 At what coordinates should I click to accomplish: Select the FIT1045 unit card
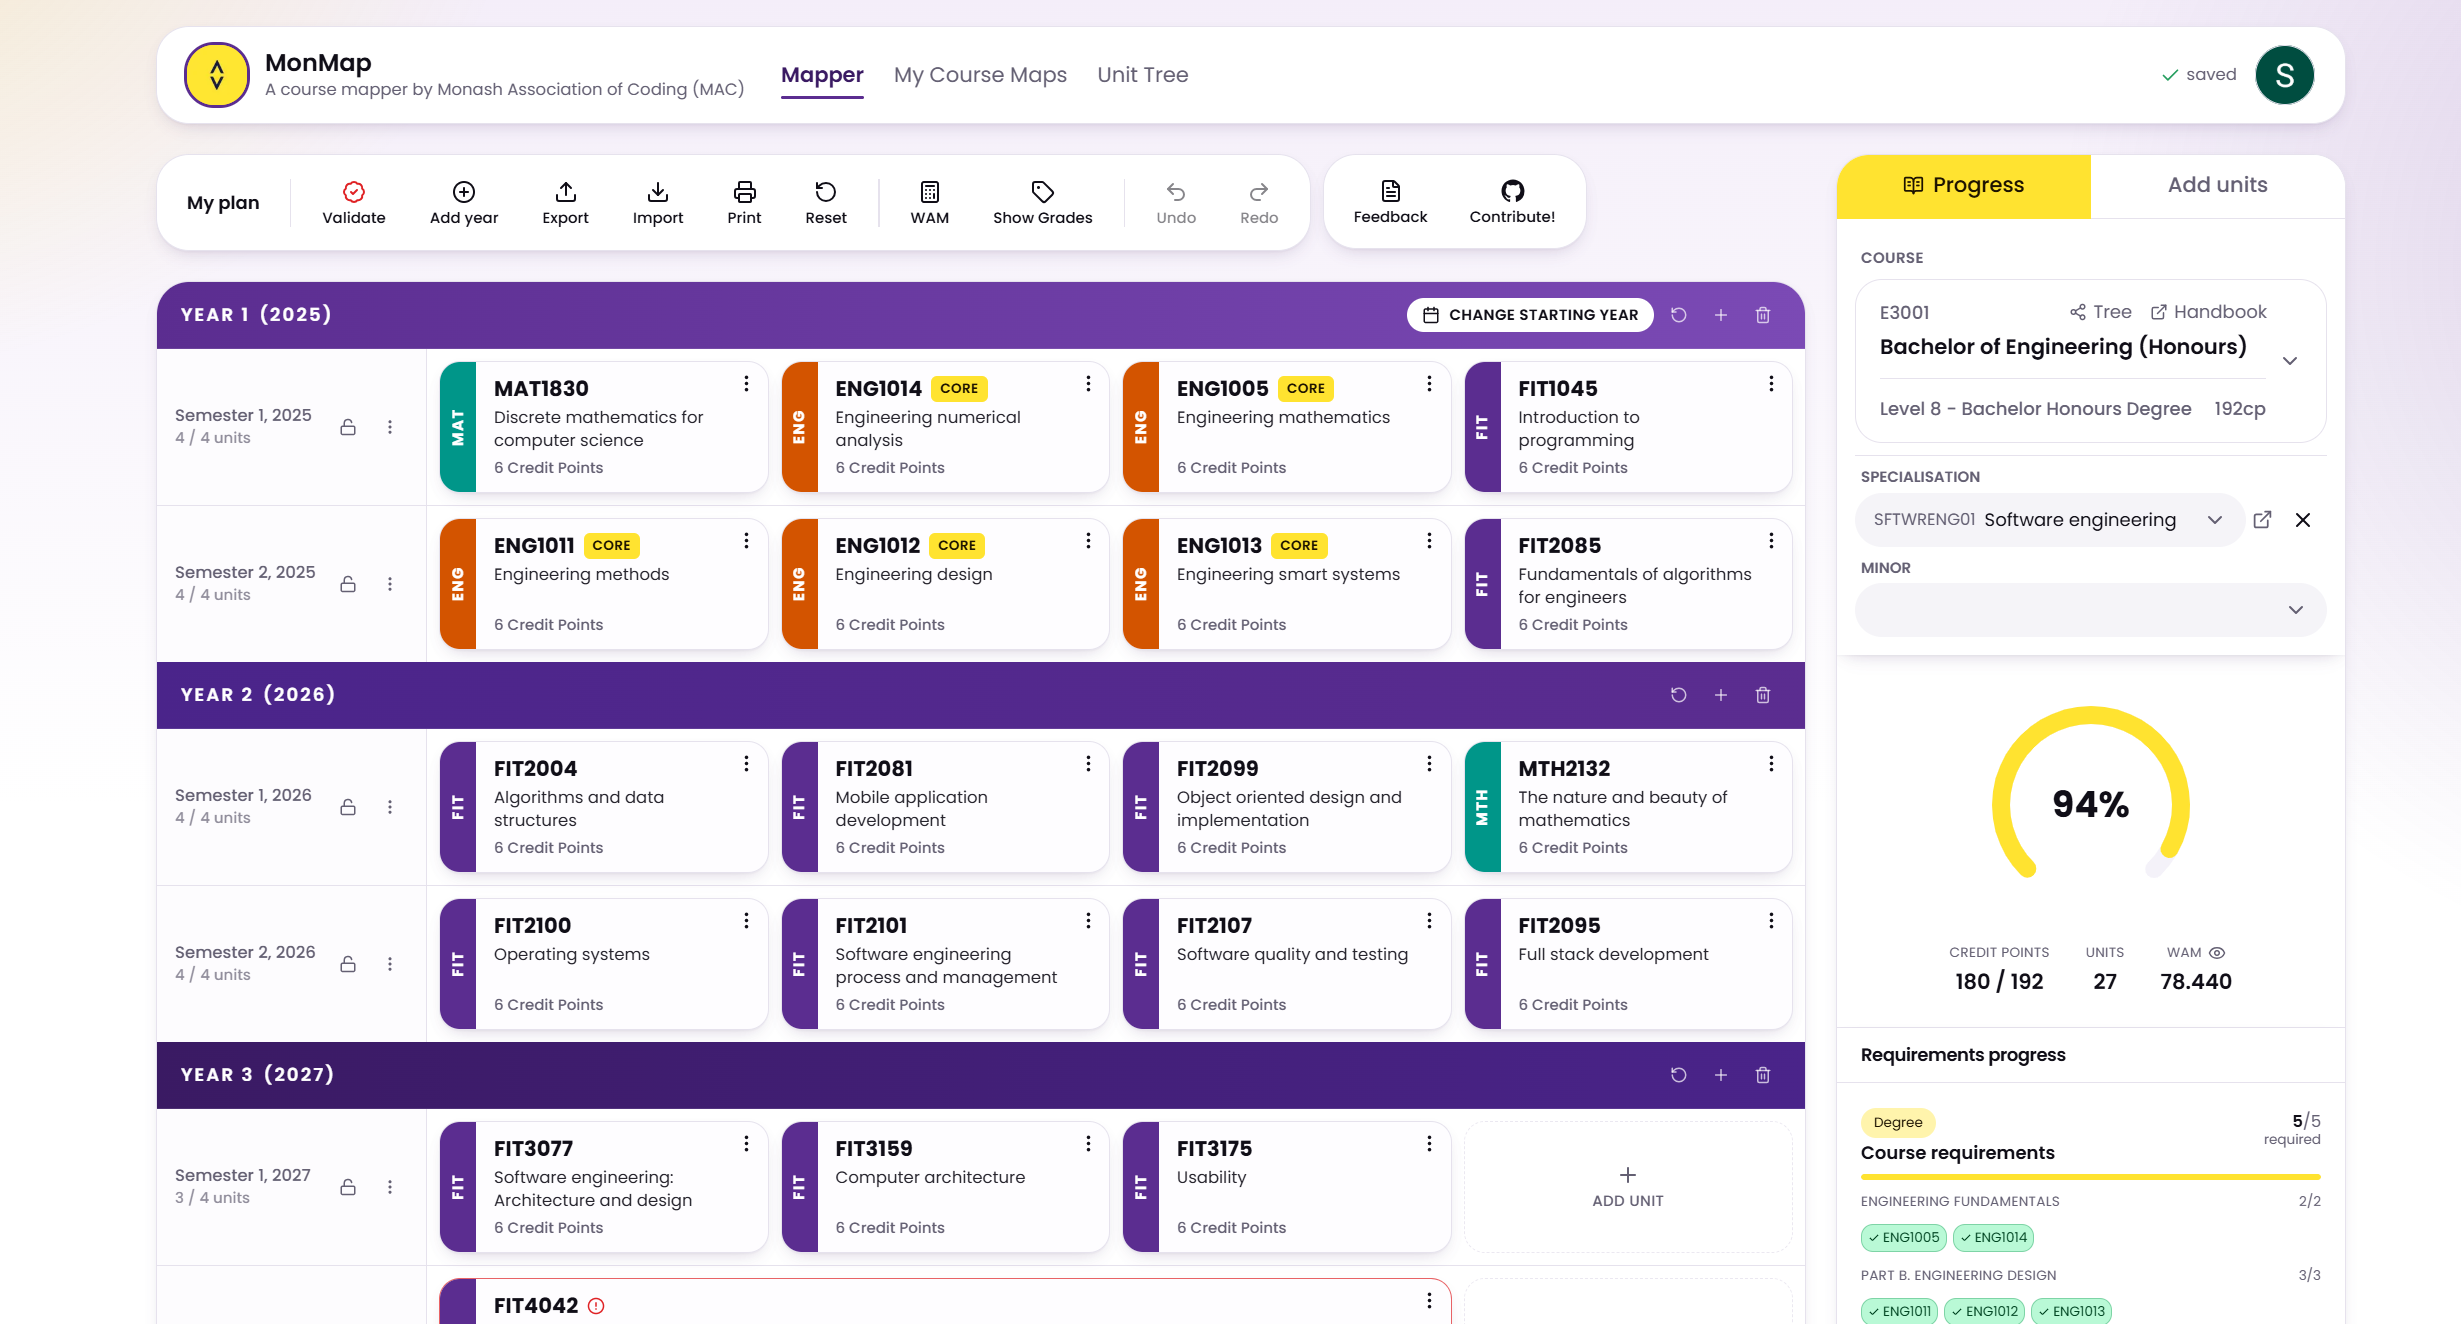(1628, 427)
